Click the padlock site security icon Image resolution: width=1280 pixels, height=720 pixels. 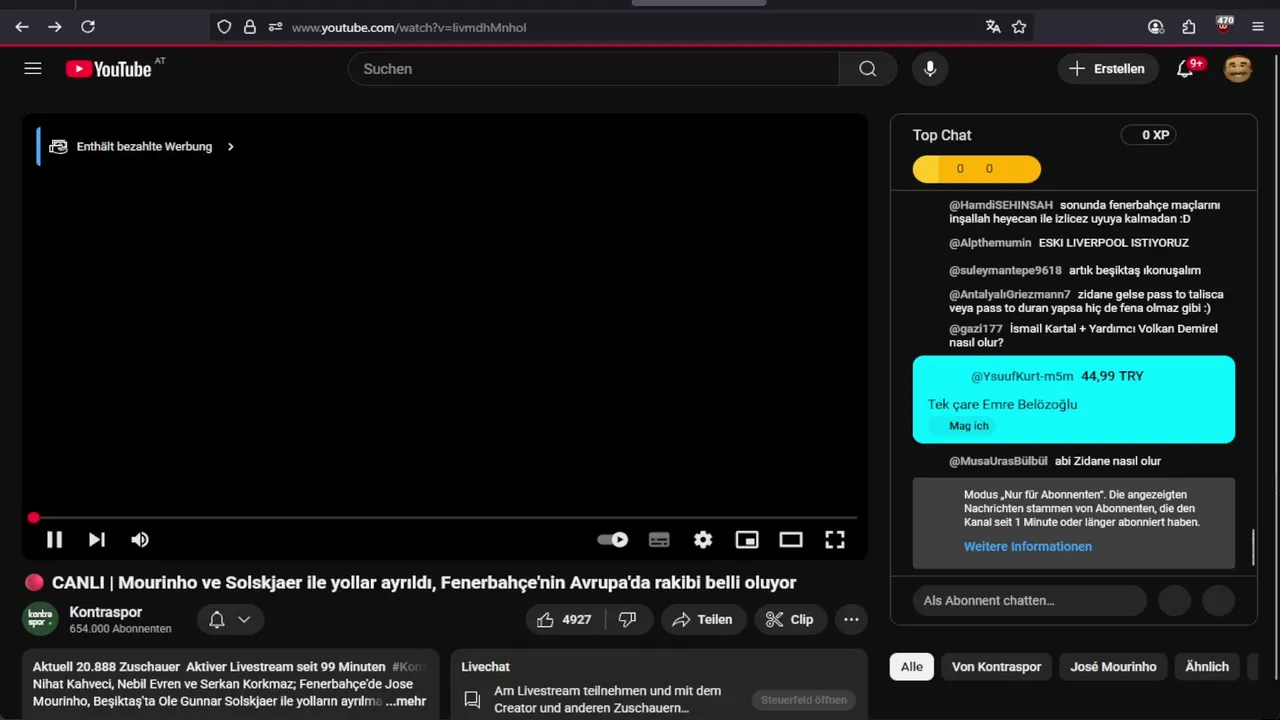[x=250, y=27]
